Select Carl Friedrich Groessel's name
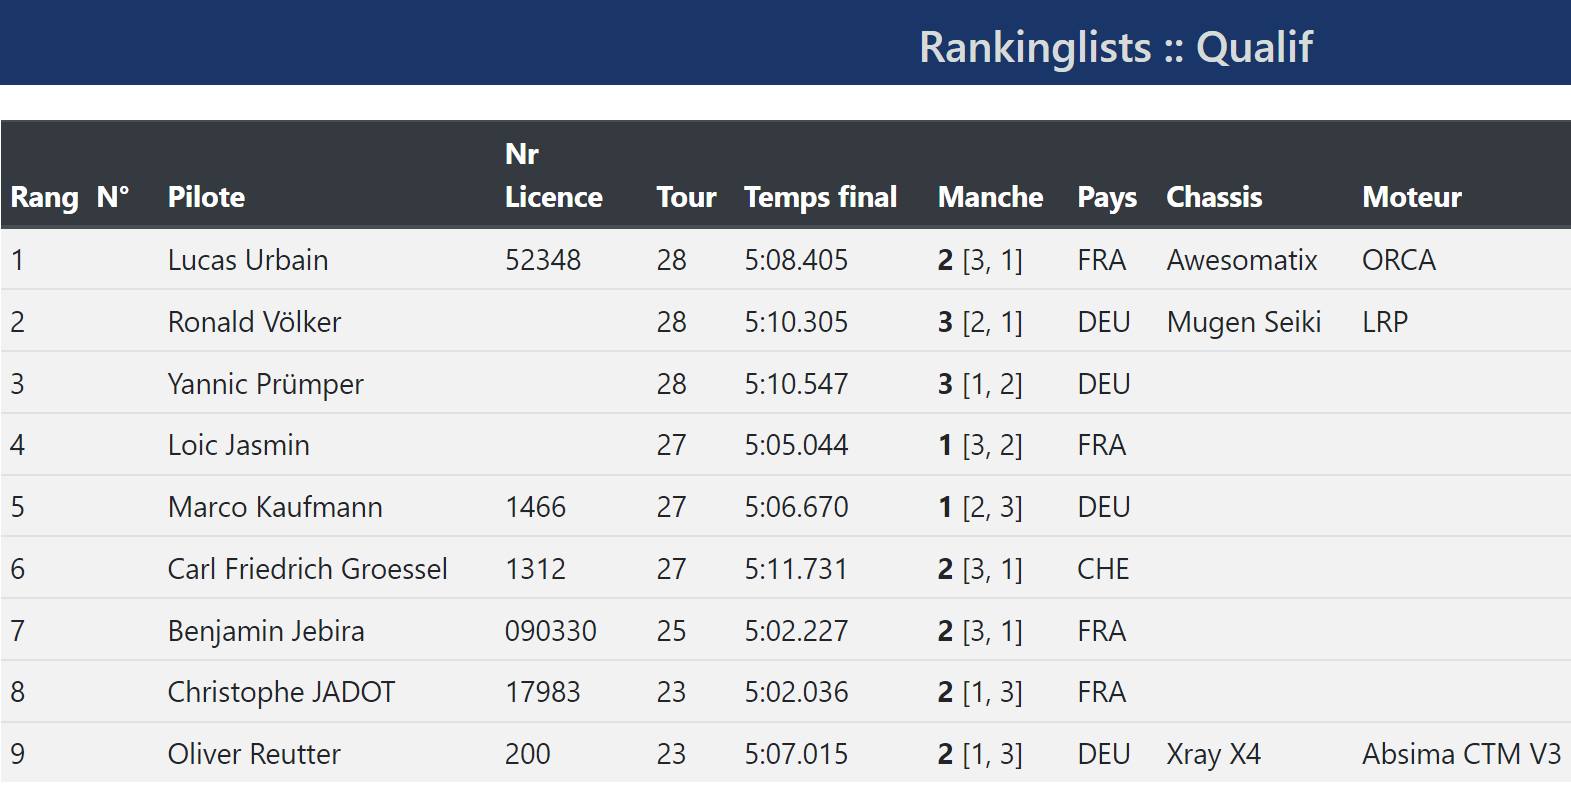 point(307,569)
